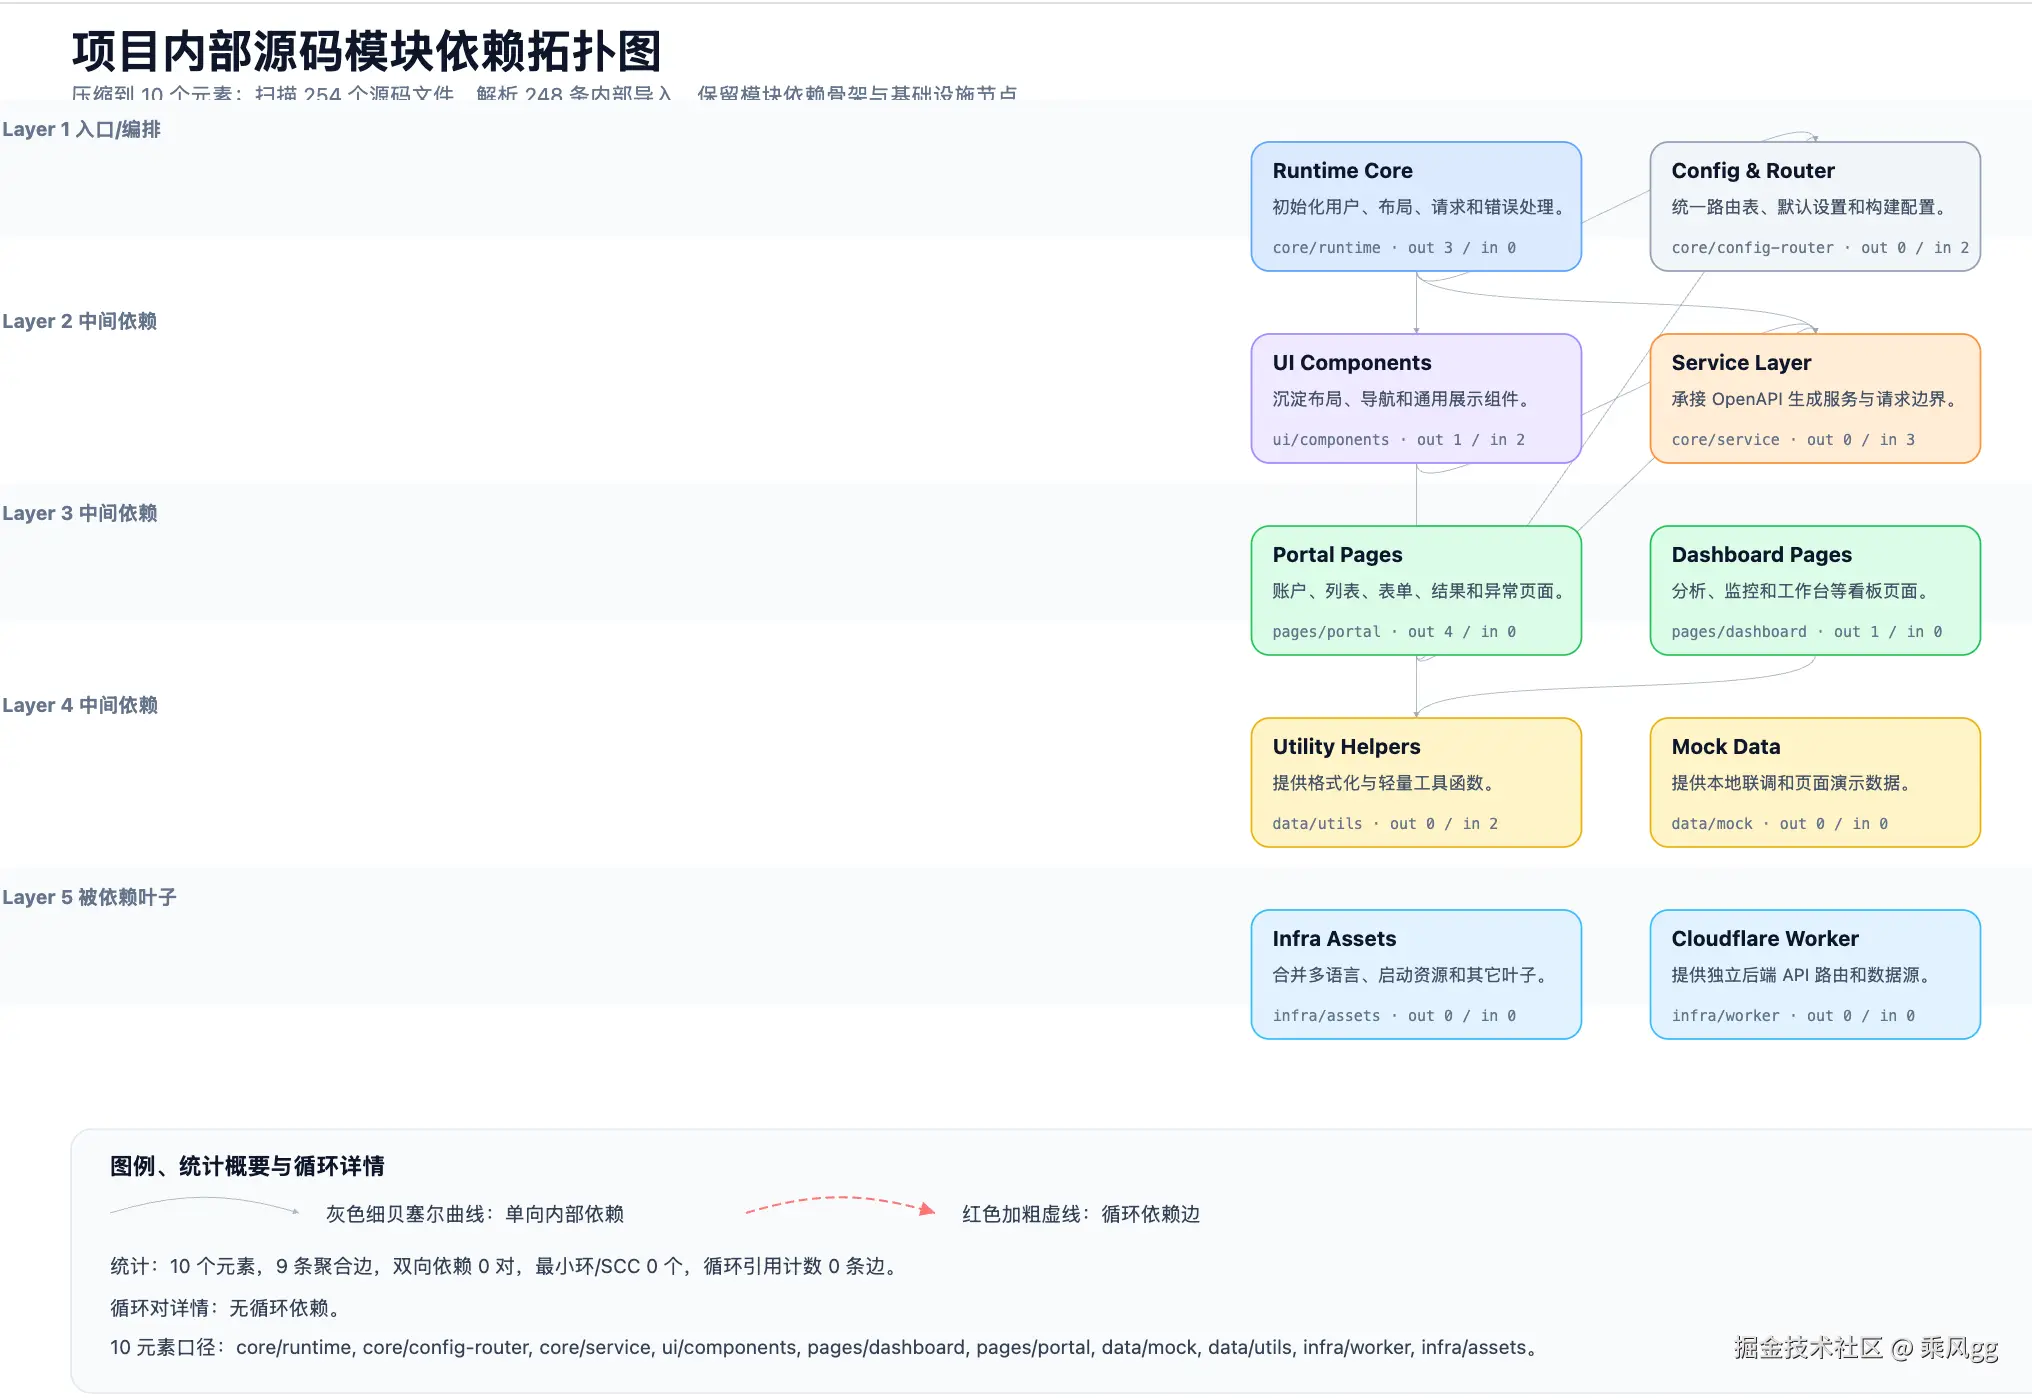Open the UI Components node card
The image size is (2032, 1398).
click(1416, 398)
